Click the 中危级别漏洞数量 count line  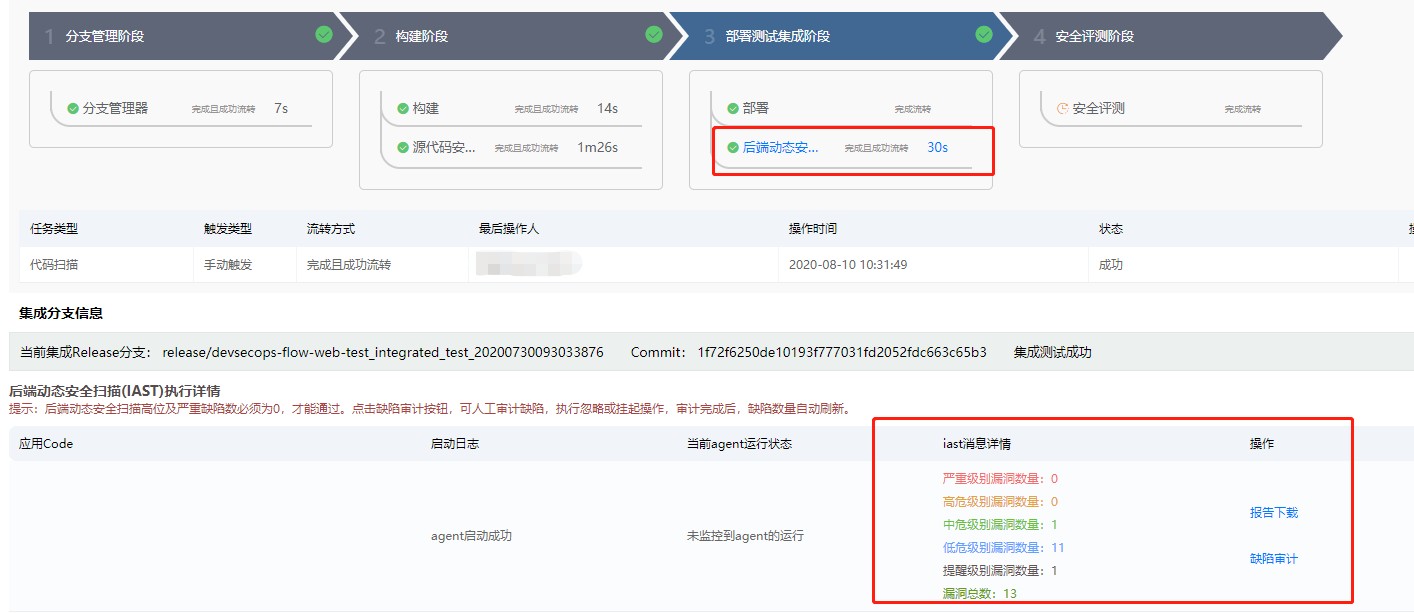coord(1000,524)
